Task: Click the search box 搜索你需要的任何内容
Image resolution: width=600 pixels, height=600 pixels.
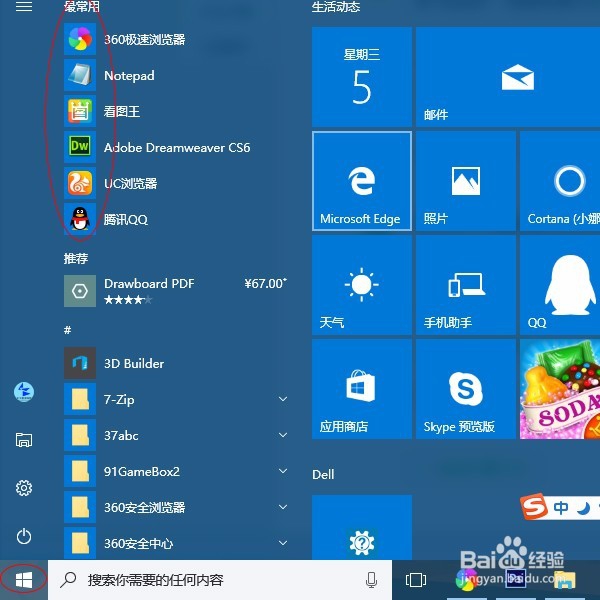Action: click(220, 580)
